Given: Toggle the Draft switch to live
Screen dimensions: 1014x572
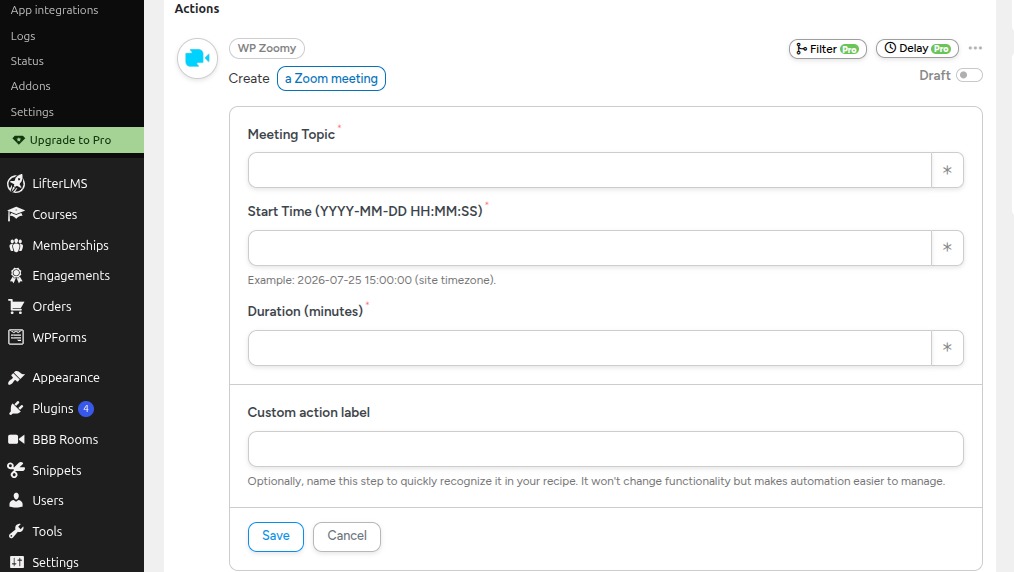Looking at the screenshot, I should coord(969,75).
